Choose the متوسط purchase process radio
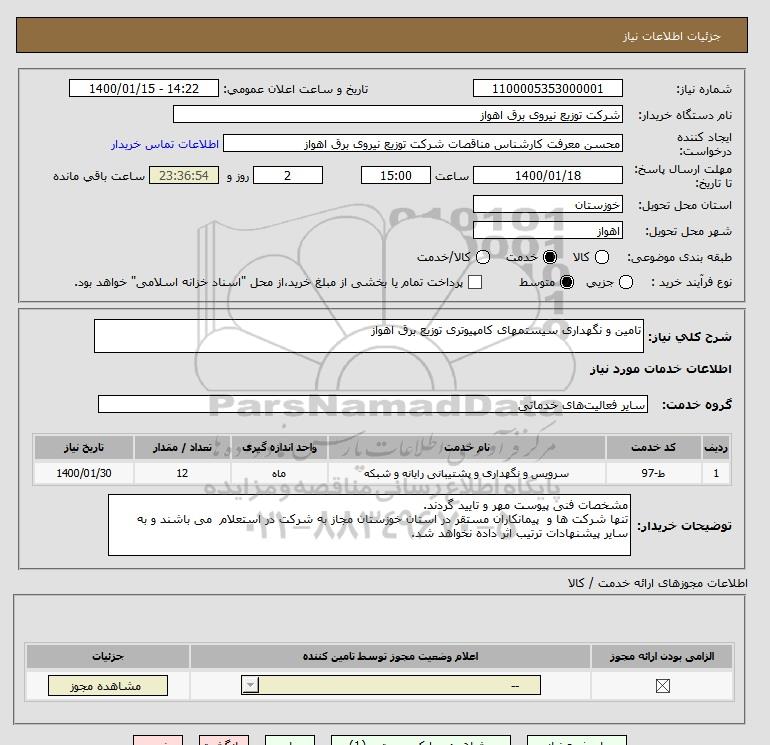This screenshot has width=770, height=745. [x=567, y=282]
